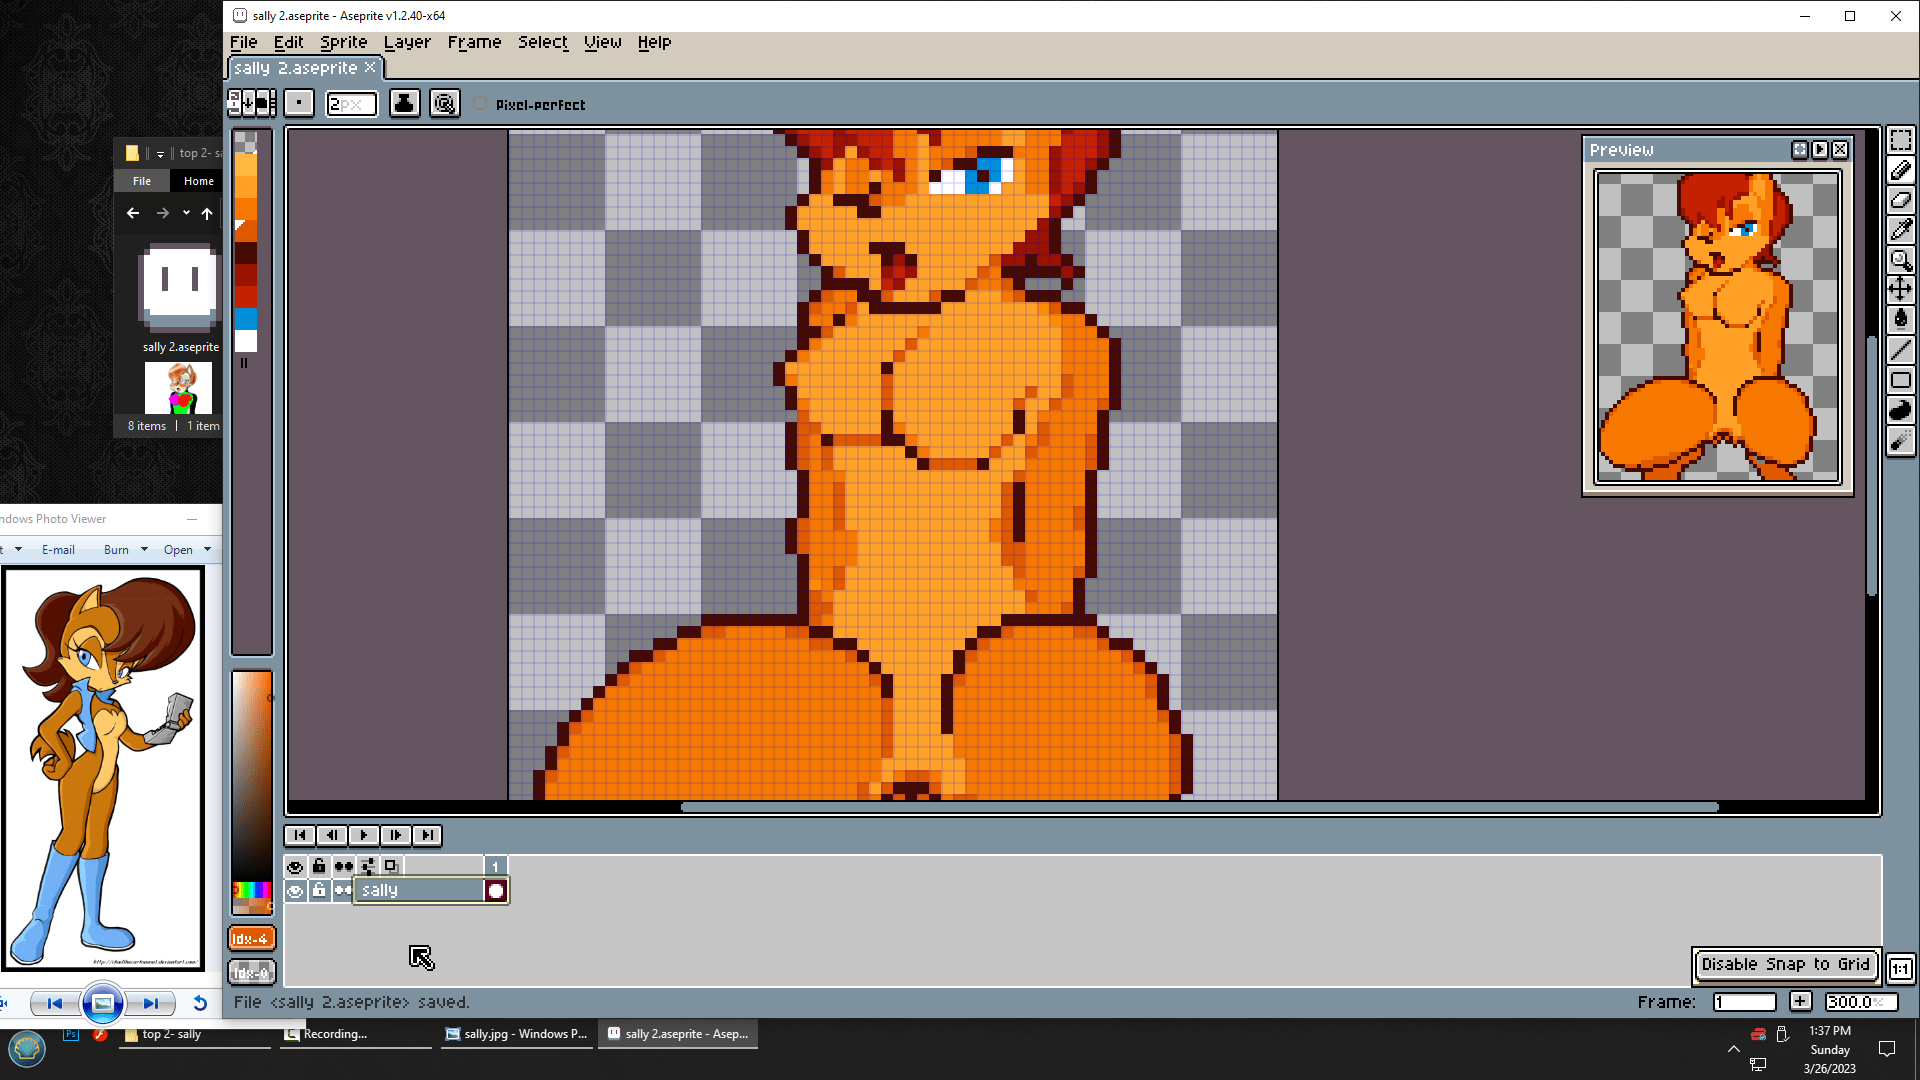
Task: Select the Paint Bucket tool
Action: [x=1900, y=320]
